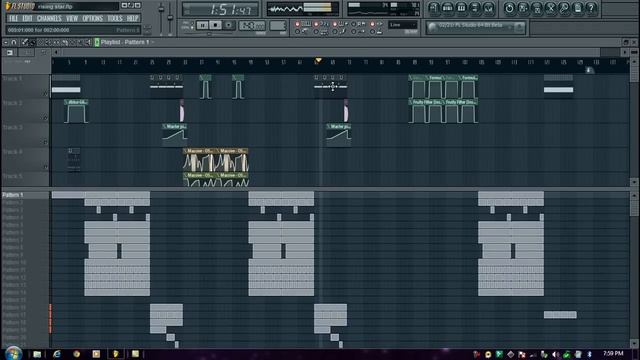Open the HELP menu
The height and width of the screenshot is (360, 640).
132,18
